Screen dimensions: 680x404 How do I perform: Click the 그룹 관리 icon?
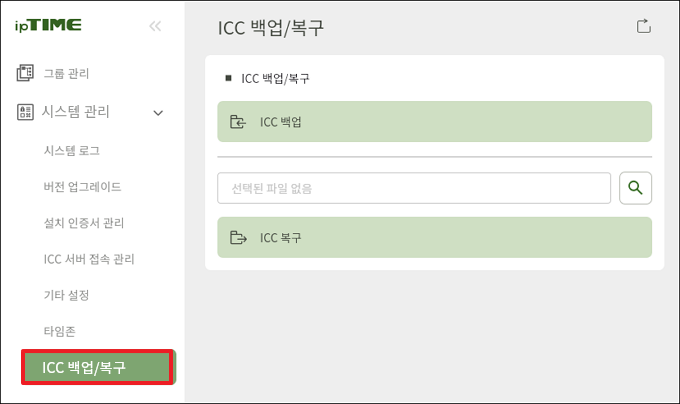tap(26, 73)
